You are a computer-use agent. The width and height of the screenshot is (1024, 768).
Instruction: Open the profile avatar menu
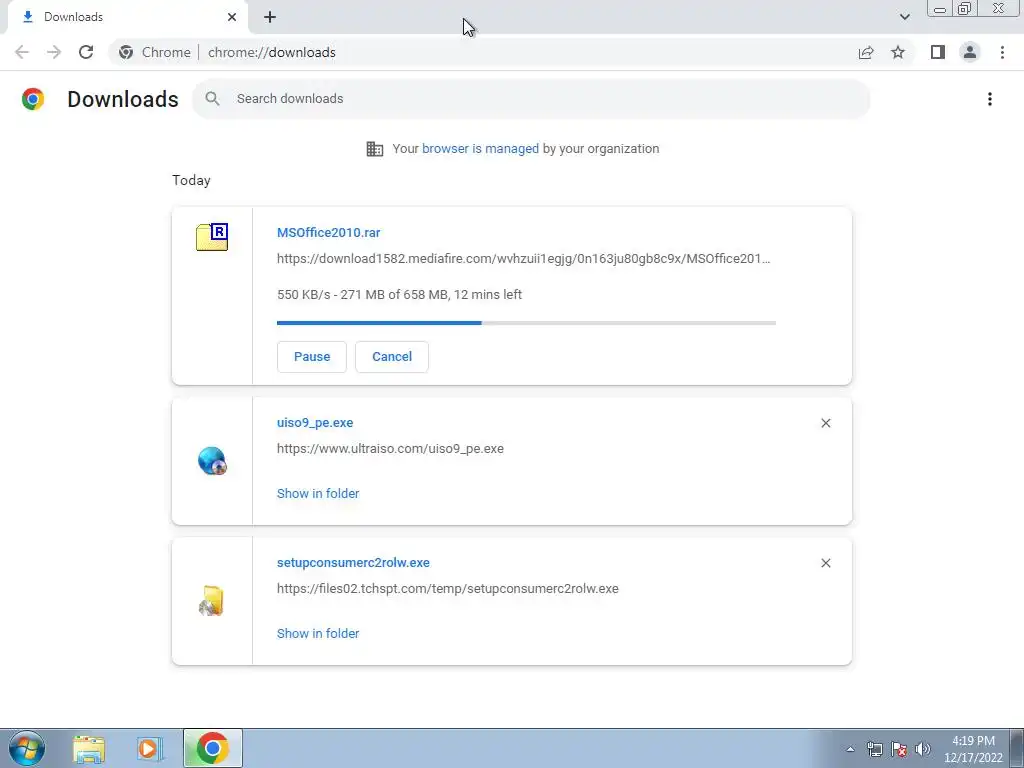(970, 52)
